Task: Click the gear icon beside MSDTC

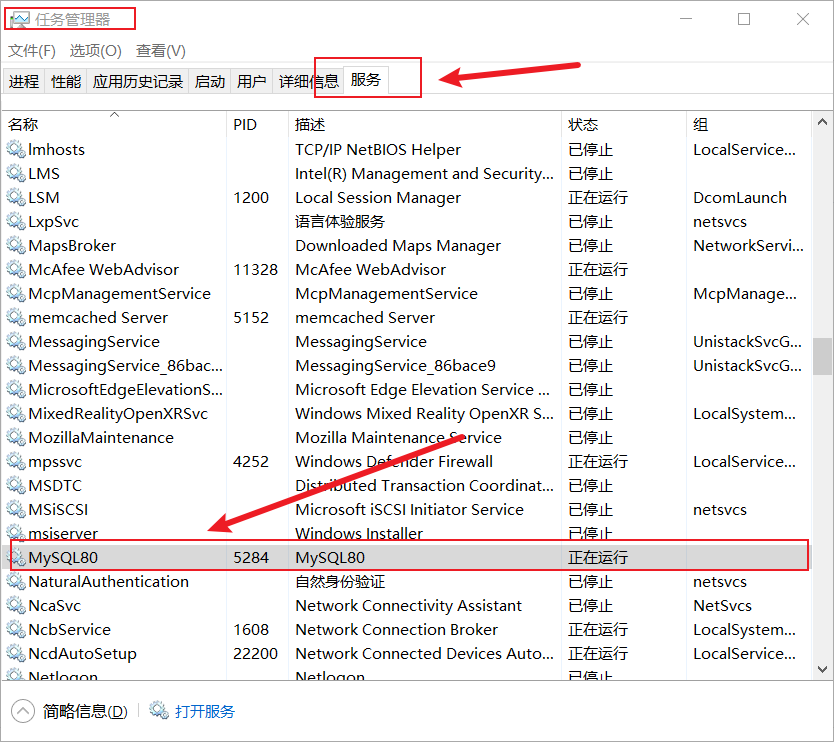Action: click(16, 485)
